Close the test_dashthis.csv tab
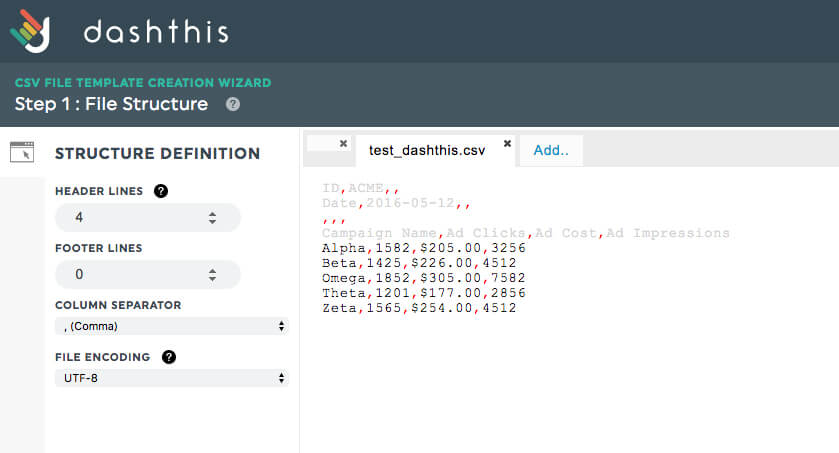The height and width of the screenshot is (453, 839). (507, 143)
